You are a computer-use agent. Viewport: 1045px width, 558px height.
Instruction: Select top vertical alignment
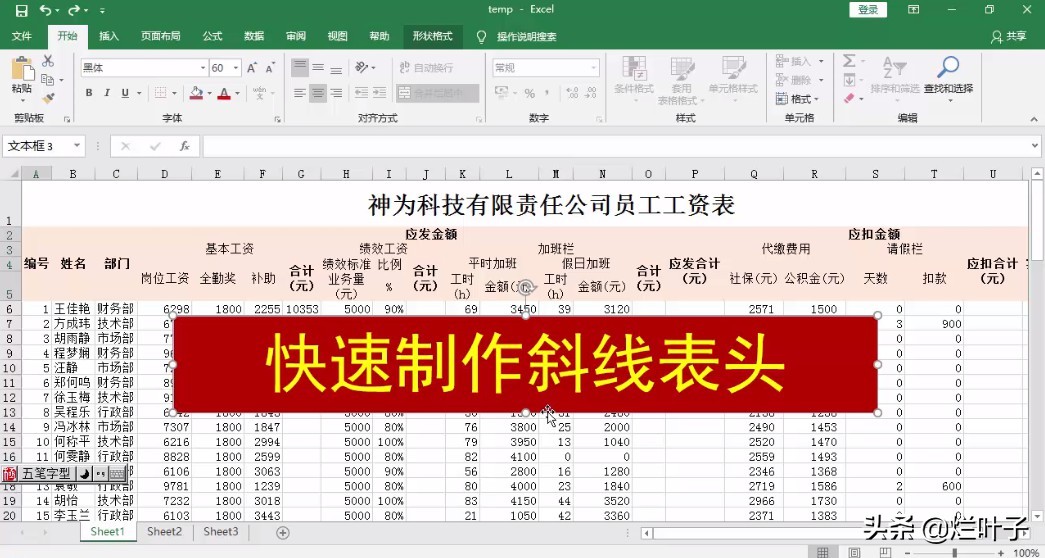pyautogui.click(x=300, y=67)
